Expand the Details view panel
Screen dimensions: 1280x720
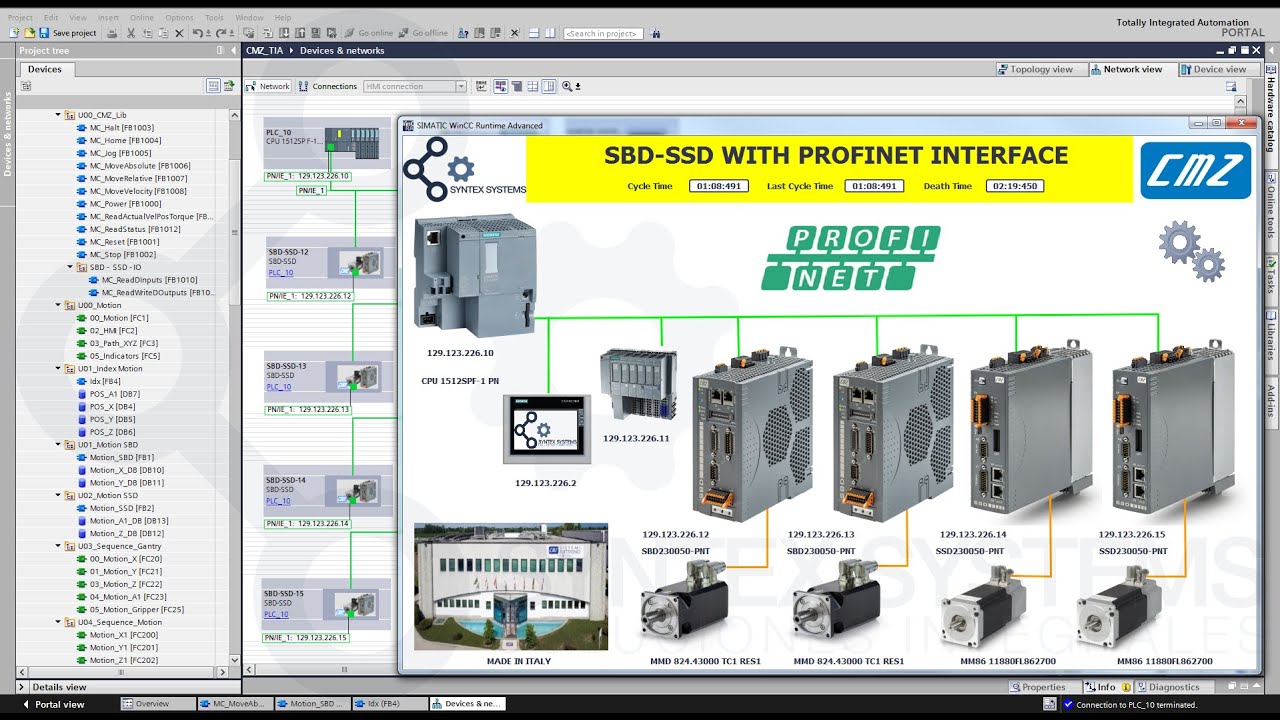[x=24, y=687]
